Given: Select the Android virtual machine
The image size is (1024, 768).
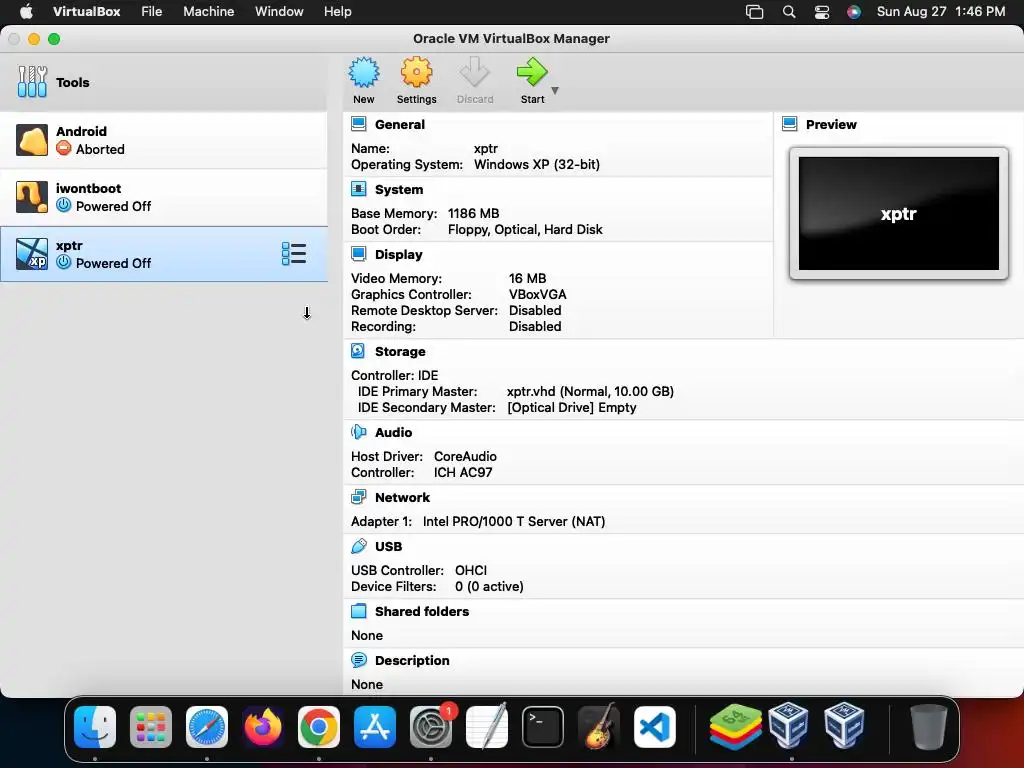Looking at the screenshot, I should click(163, 140).
